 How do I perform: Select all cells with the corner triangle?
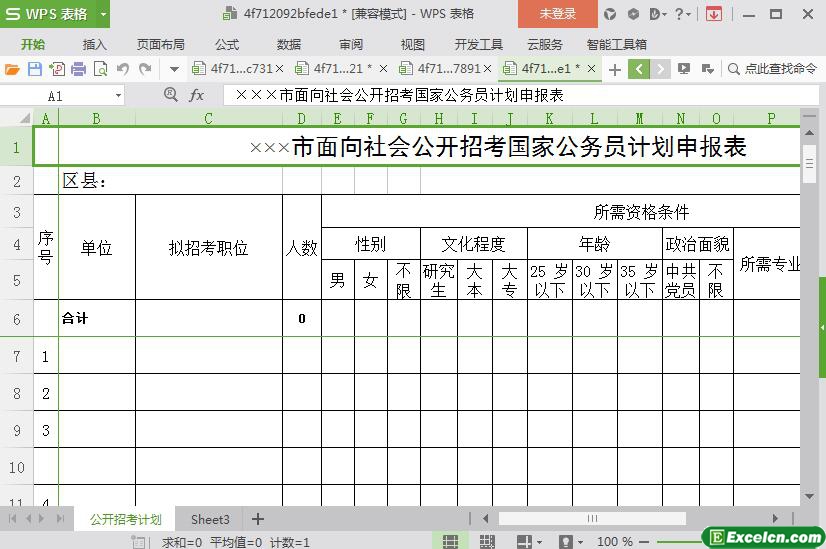tap(24, 118)
